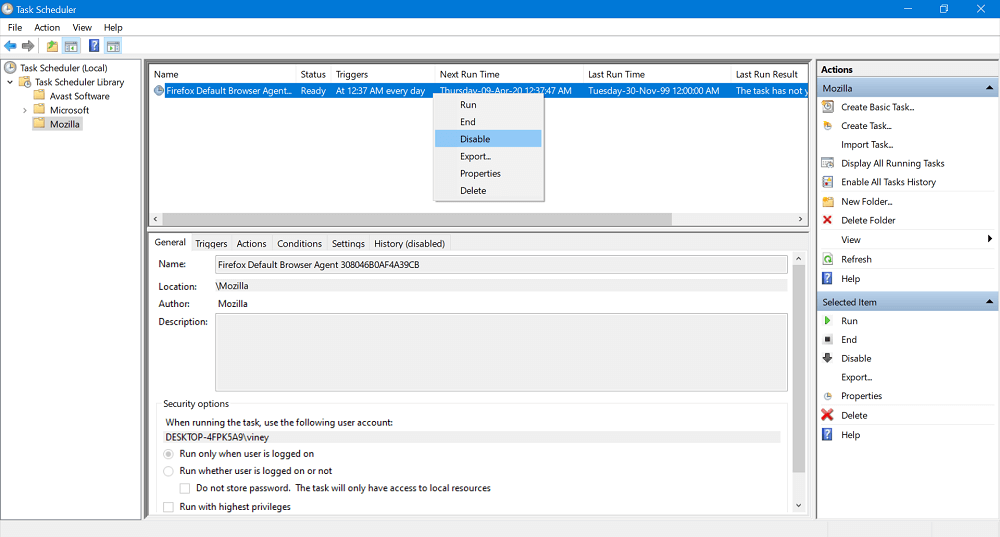The height and width of the screenshot is (537, 1000).
Task: Open the Help menu in menu bar
Action: pos(113,27)
